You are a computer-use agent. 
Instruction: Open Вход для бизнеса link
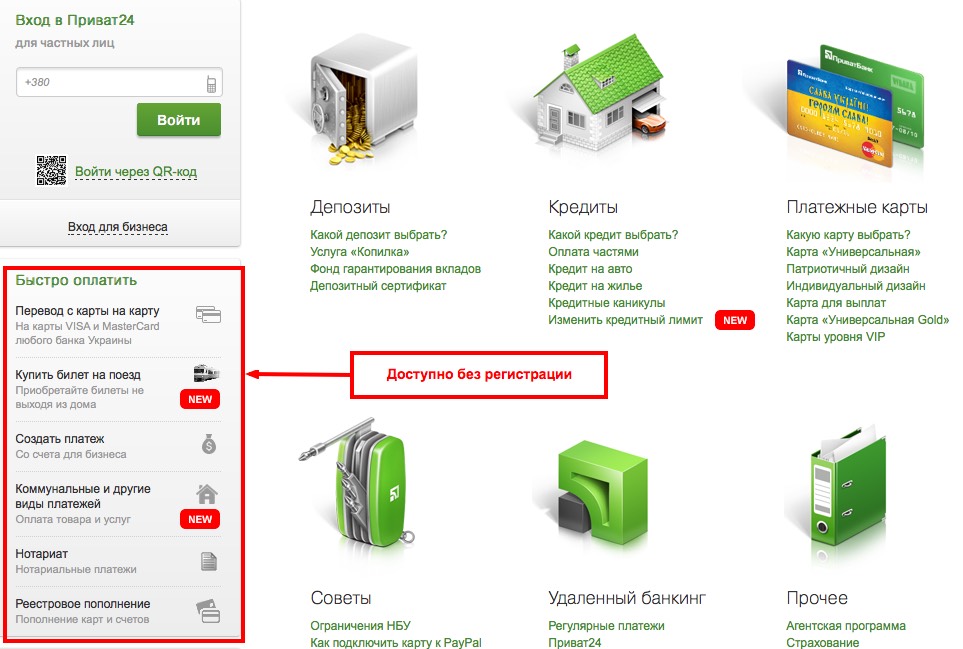(x=117, y=227)
